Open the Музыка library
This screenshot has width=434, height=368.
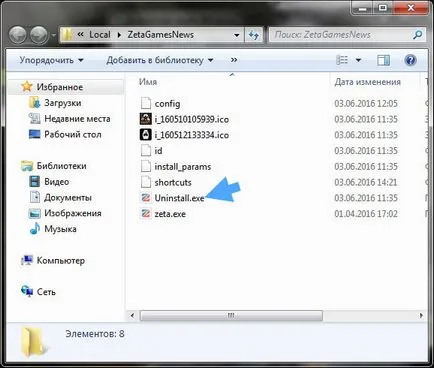click(60, 229)
